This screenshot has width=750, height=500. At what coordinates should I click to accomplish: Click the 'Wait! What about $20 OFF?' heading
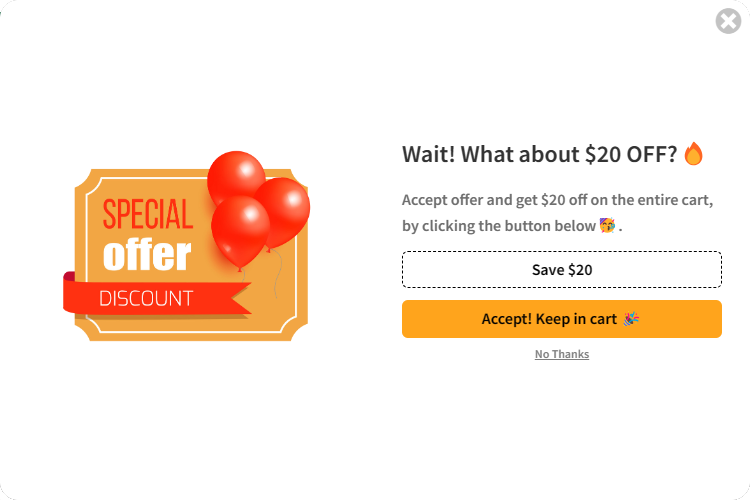pyautogui.click(x=540, y=154)
